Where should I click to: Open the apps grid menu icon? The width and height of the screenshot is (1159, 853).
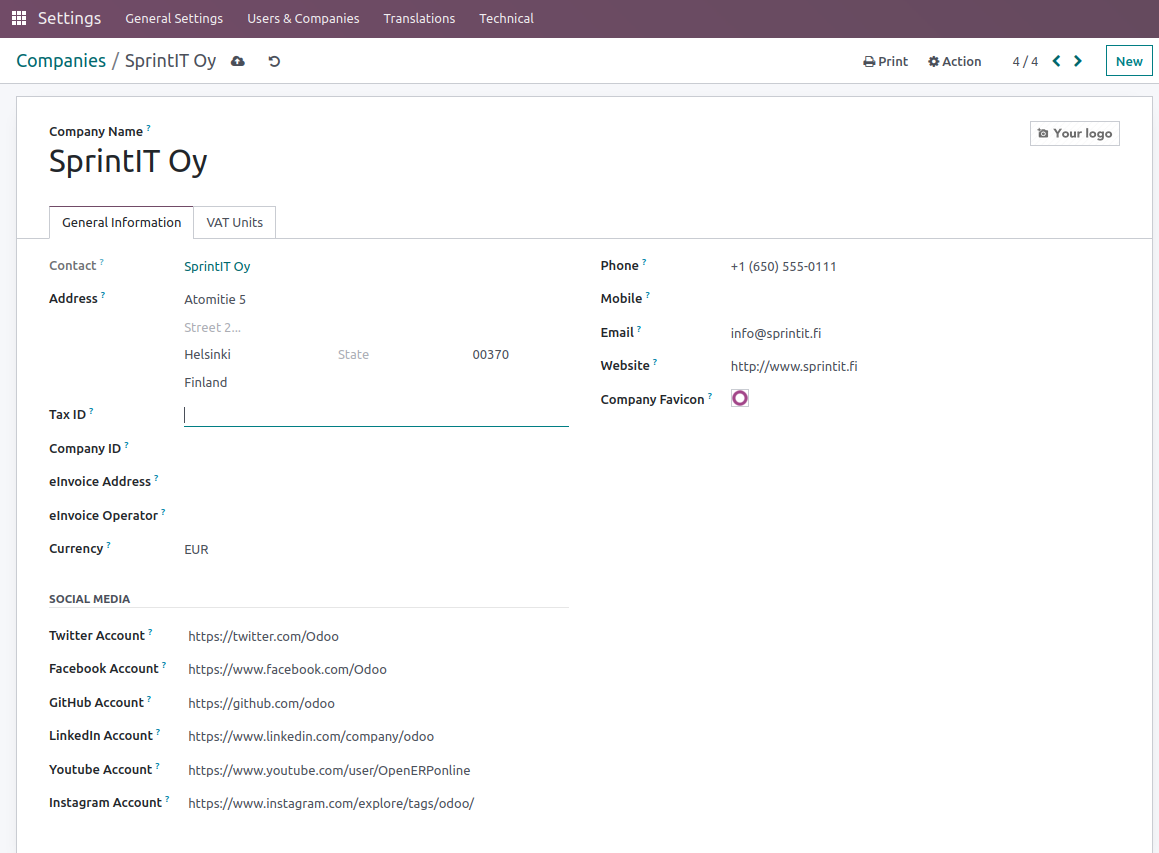click(x=19, y=18)
